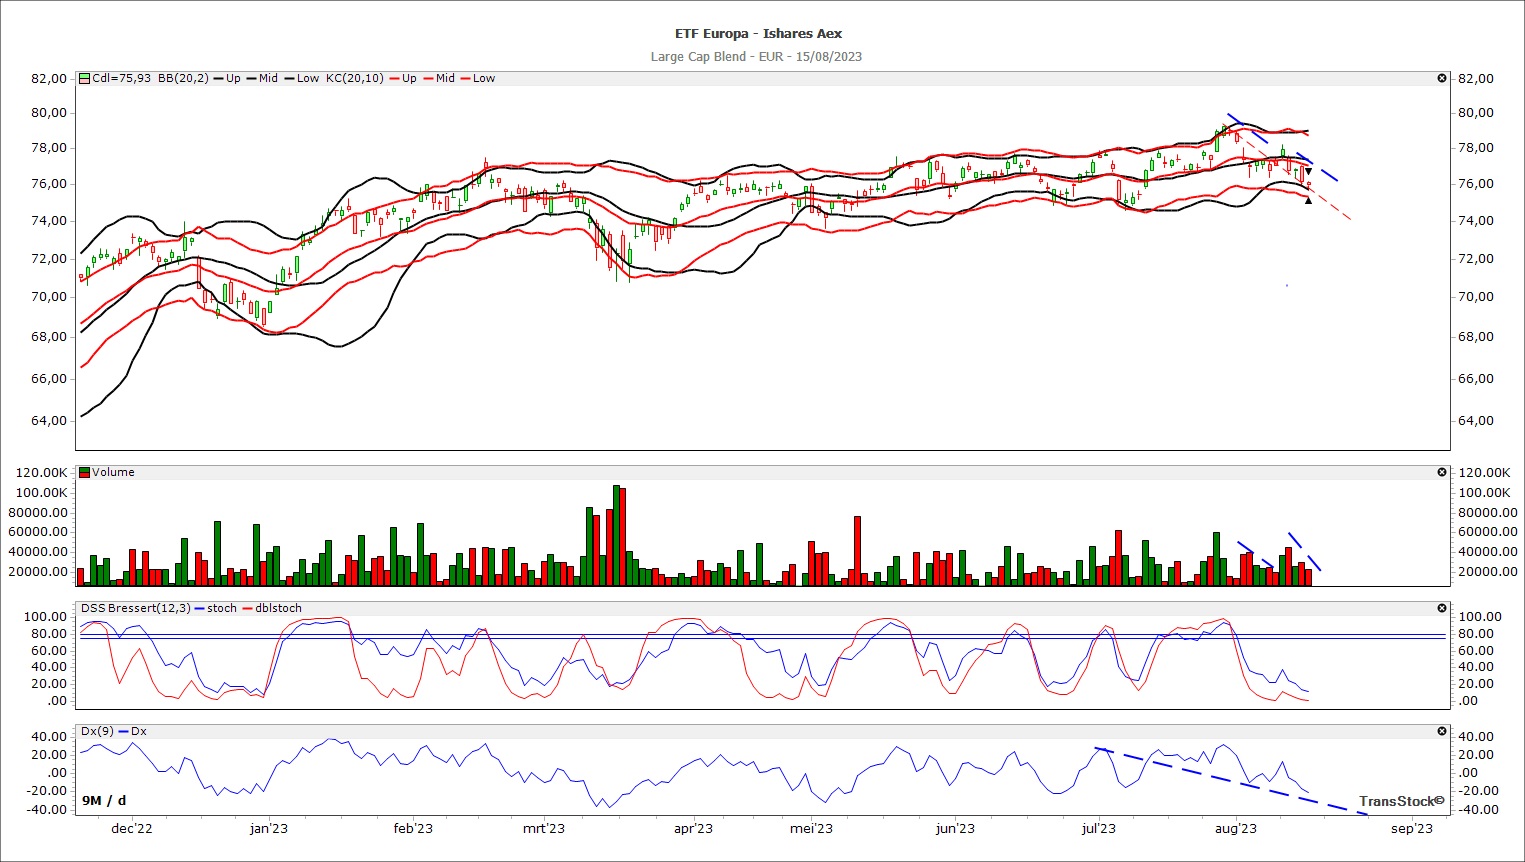Screen dimensions: 1525x862
Task: Select the Dx(9) indicator label
Action: [97, 731]
